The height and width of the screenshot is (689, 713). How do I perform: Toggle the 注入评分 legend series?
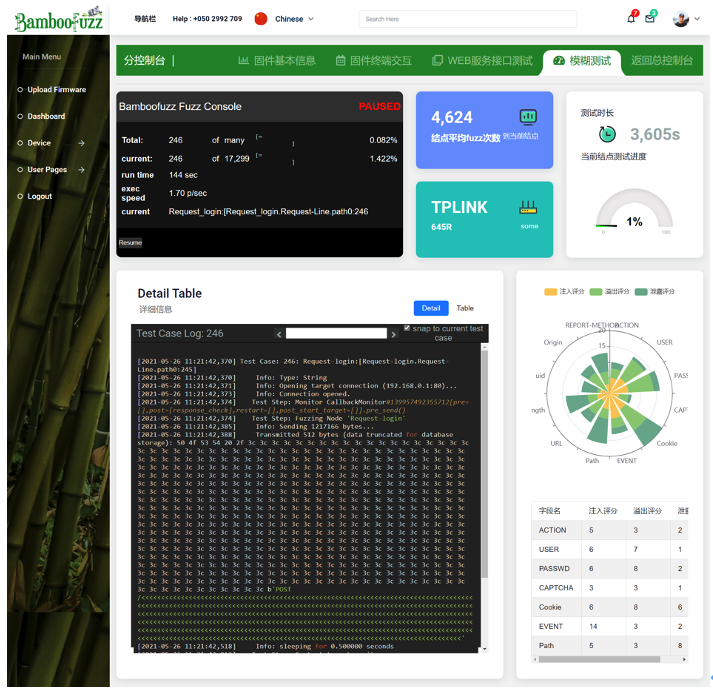tap(564, 292)
